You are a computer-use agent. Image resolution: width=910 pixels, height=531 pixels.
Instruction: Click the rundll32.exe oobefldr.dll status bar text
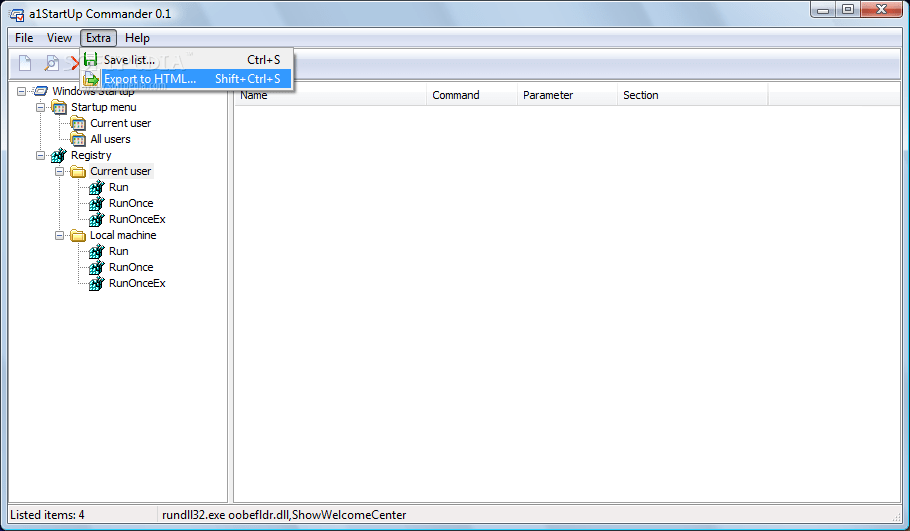pos(284,515)
